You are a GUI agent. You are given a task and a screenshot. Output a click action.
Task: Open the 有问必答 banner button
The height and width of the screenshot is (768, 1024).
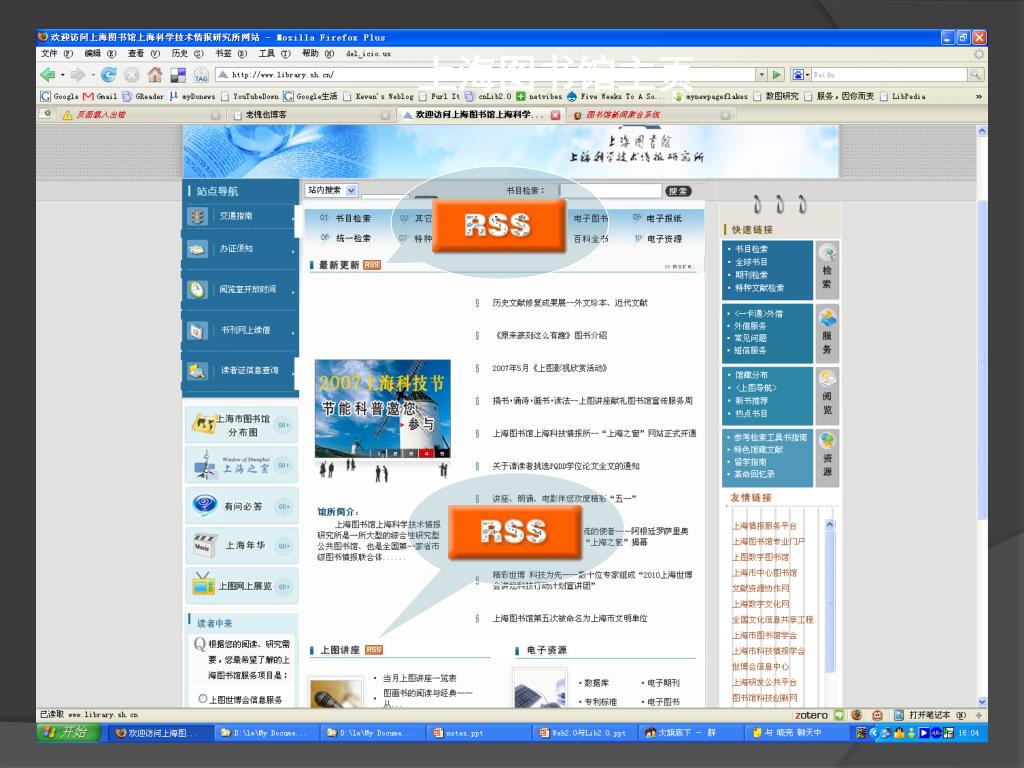tap(242, 505)
